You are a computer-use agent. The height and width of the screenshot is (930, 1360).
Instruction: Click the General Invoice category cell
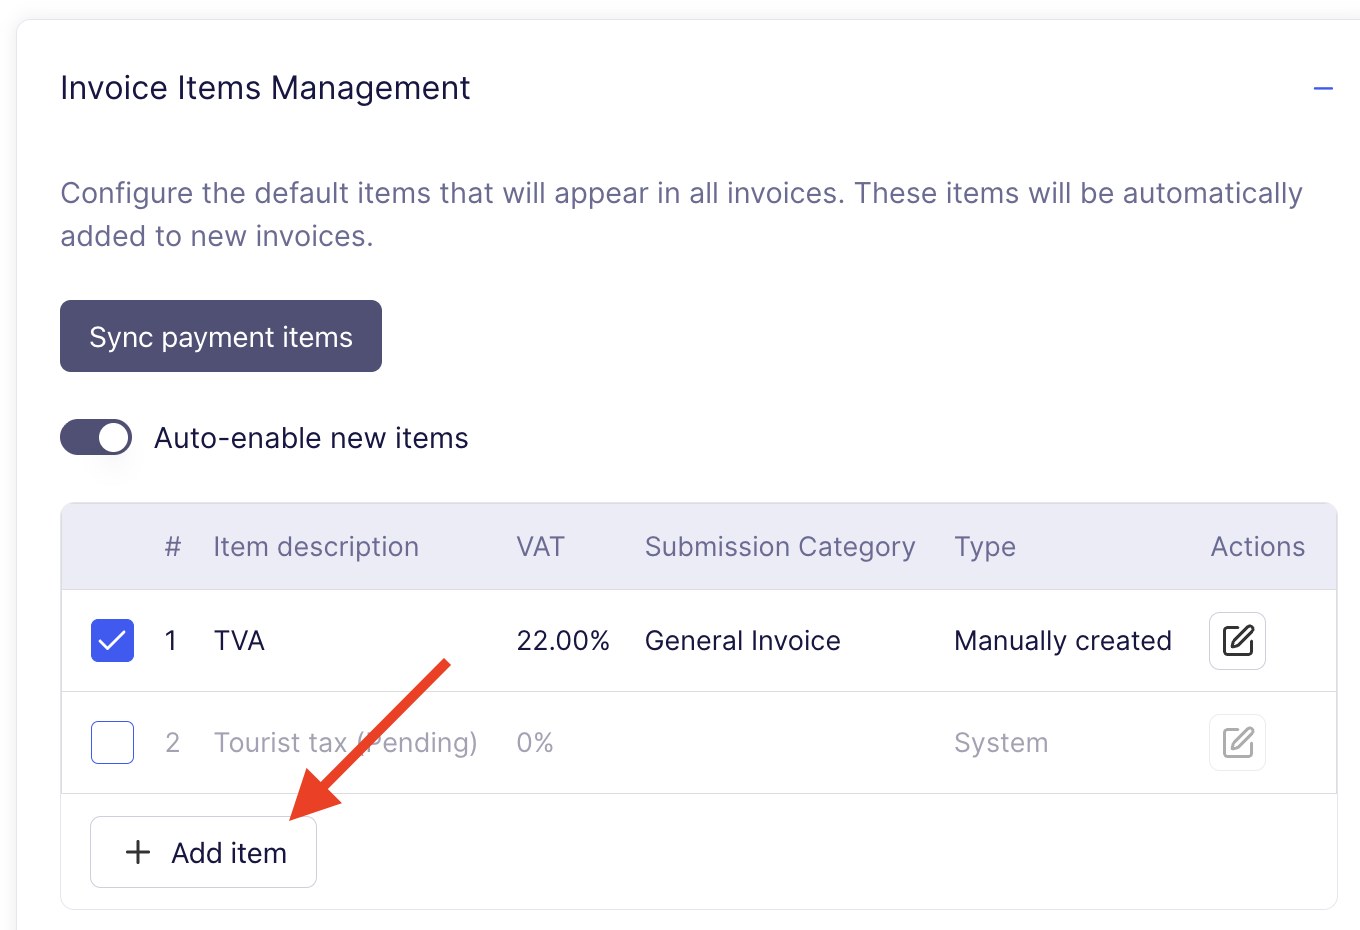point(743,641)
